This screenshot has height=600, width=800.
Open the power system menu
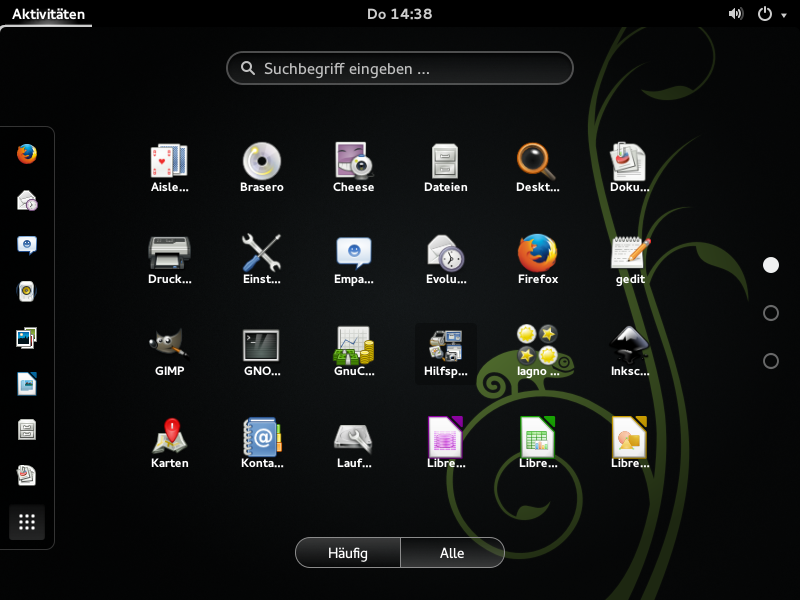coord(764,14)
